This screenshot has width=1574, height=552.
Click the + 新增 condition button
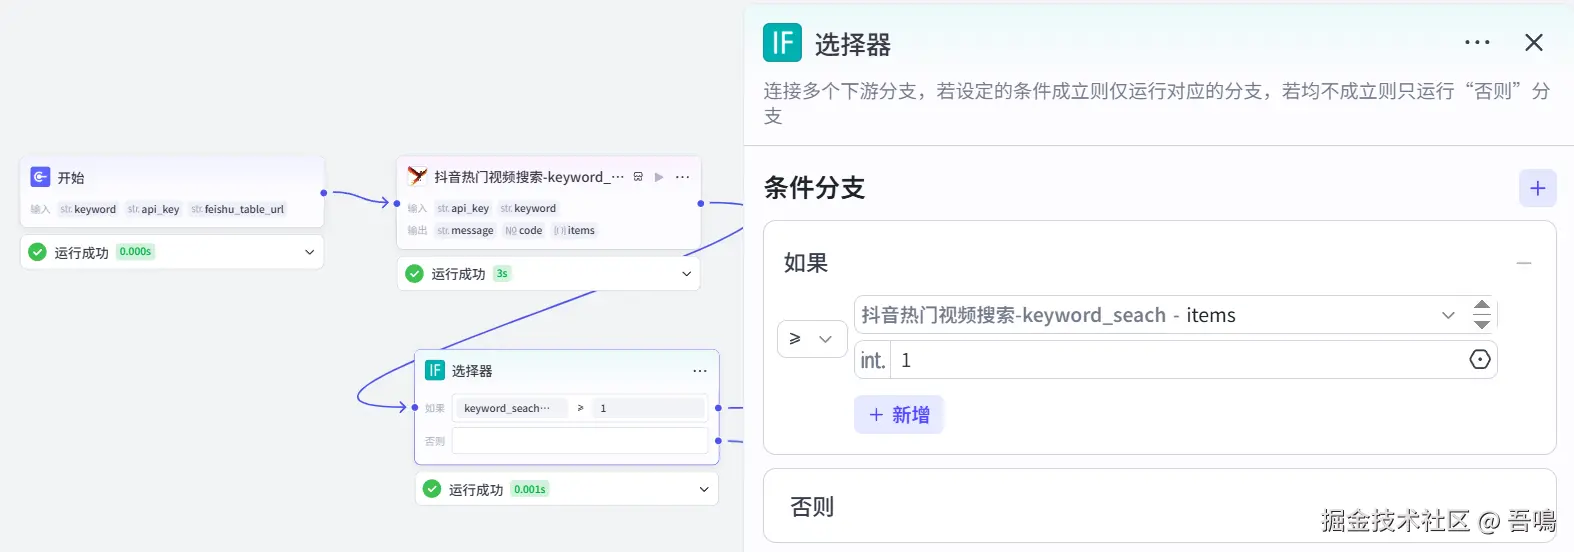coord(899,415)
